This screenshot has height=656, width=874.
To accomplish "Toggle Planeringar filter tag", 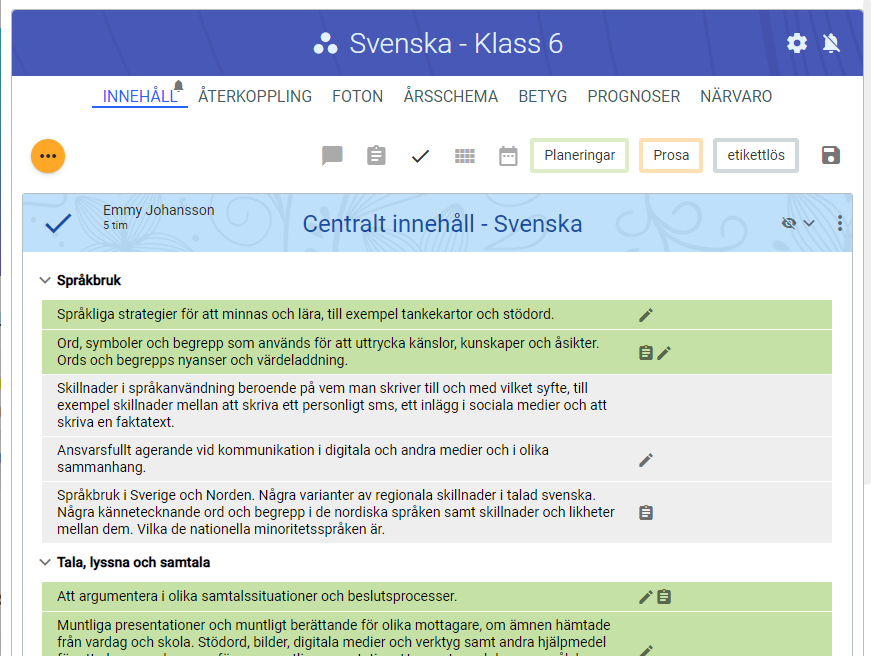I will pos(579,156).
